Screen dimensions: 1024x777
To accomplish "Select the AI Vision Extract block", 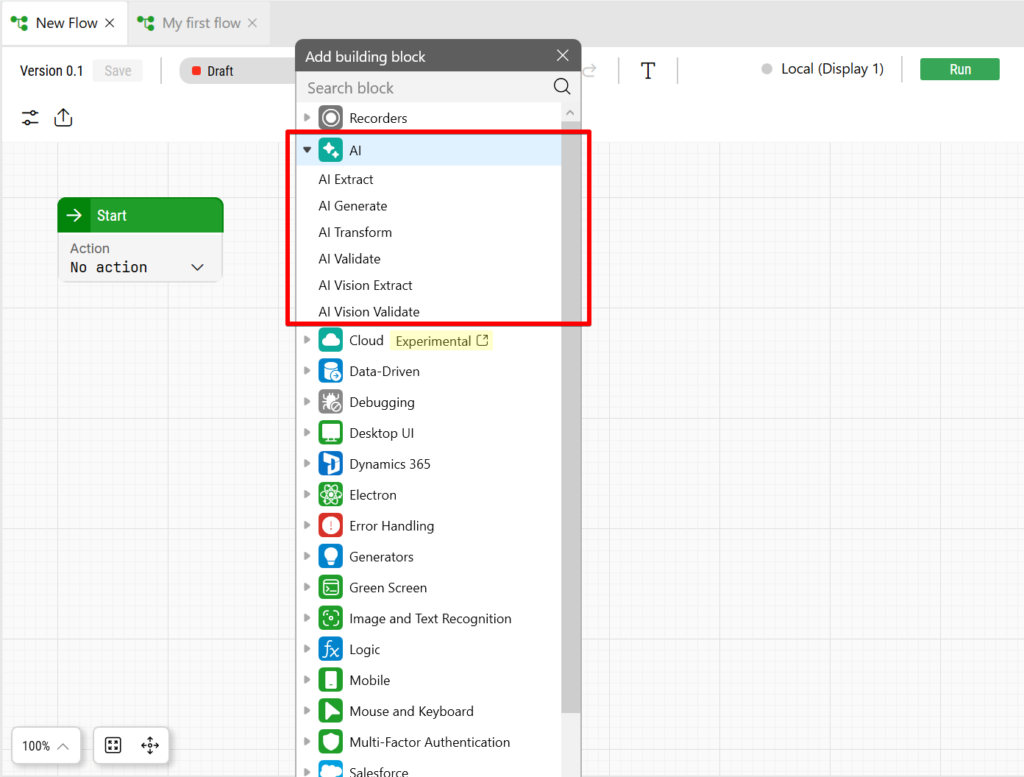I will [365, 285].
